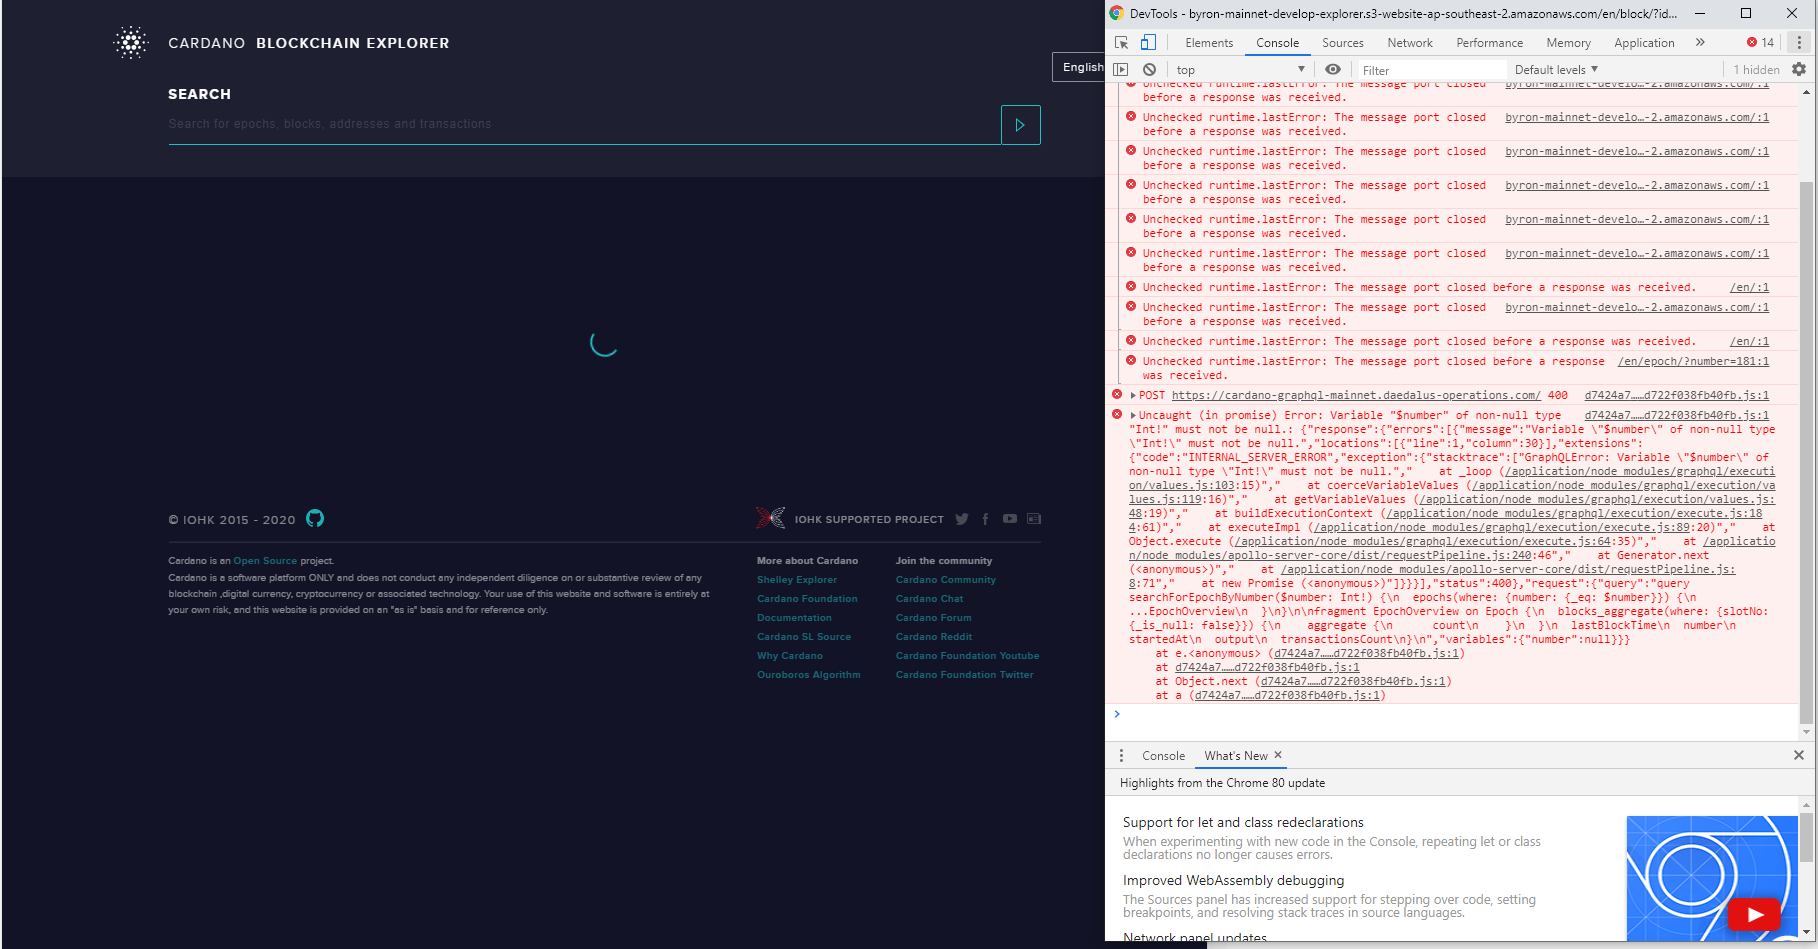Open Cardano Reddit link

[x=934, y=637]
